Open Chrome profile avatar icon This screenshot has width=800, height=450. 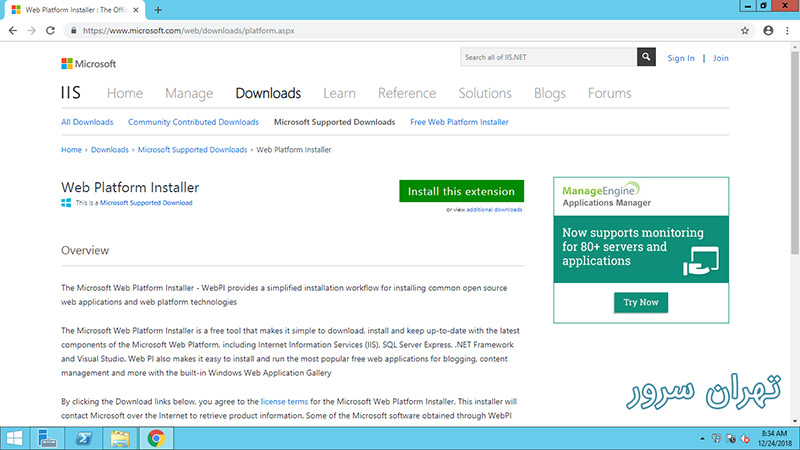click(767, 30)
